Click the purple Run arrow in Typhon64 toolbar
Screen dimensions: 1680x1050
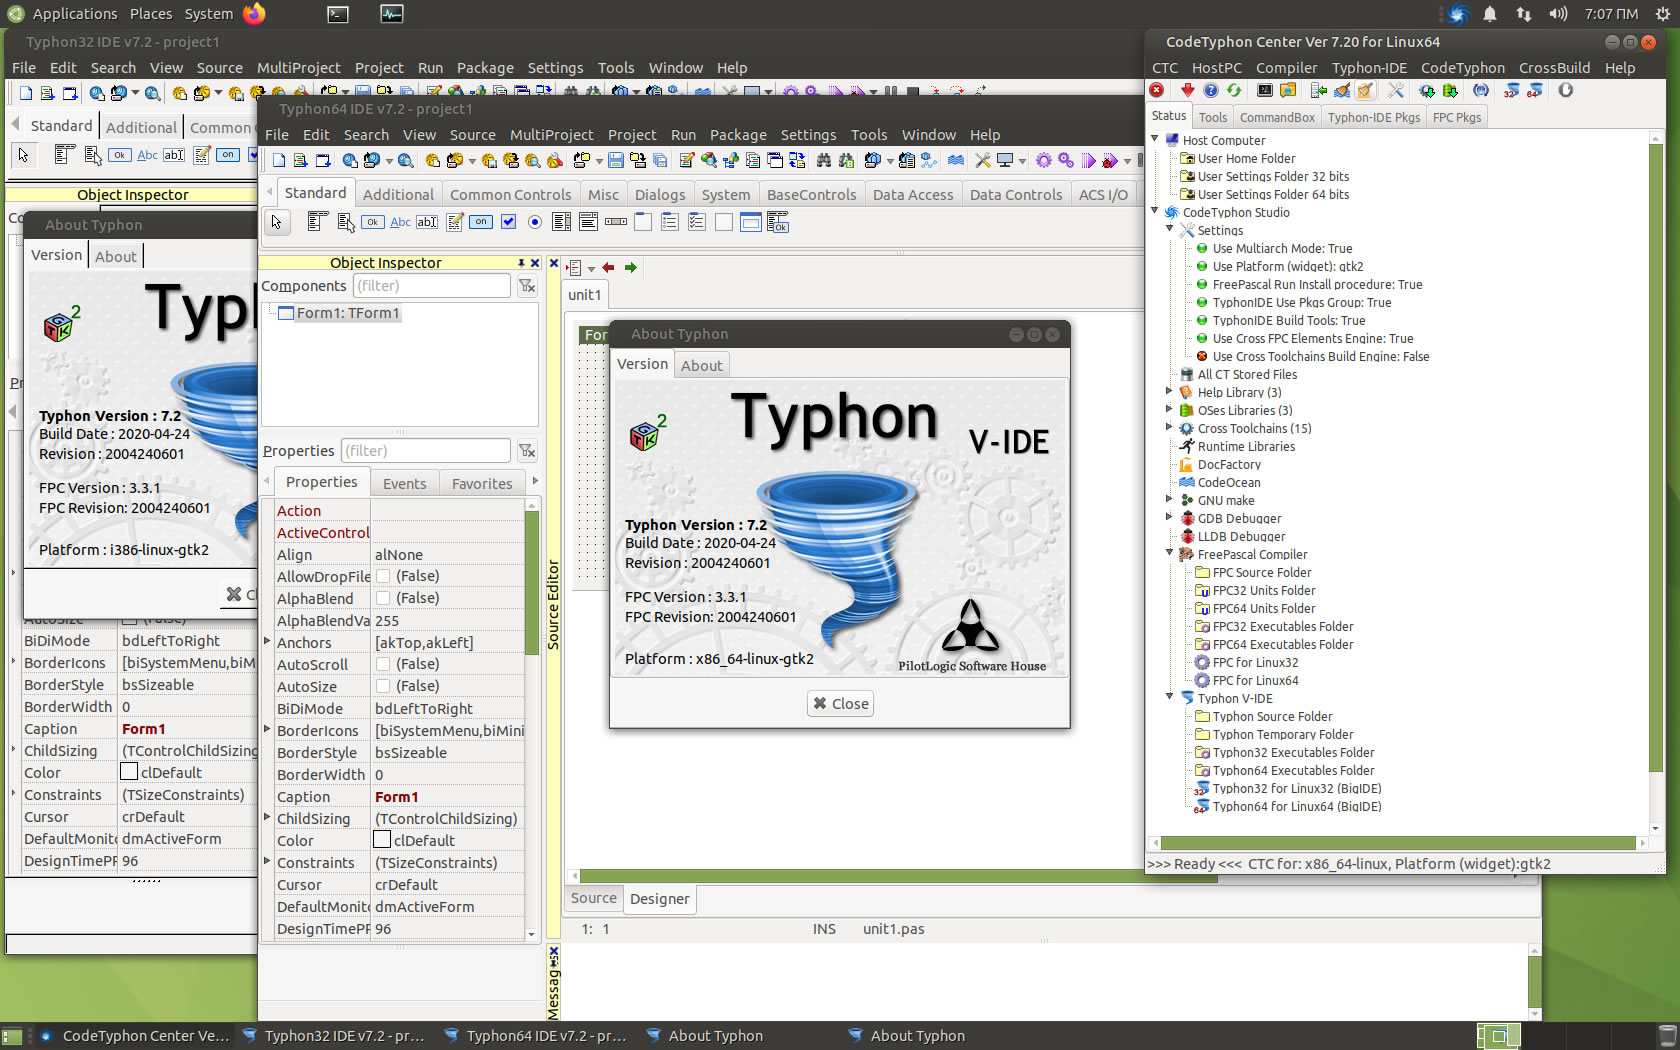(x=1087, y=161)
